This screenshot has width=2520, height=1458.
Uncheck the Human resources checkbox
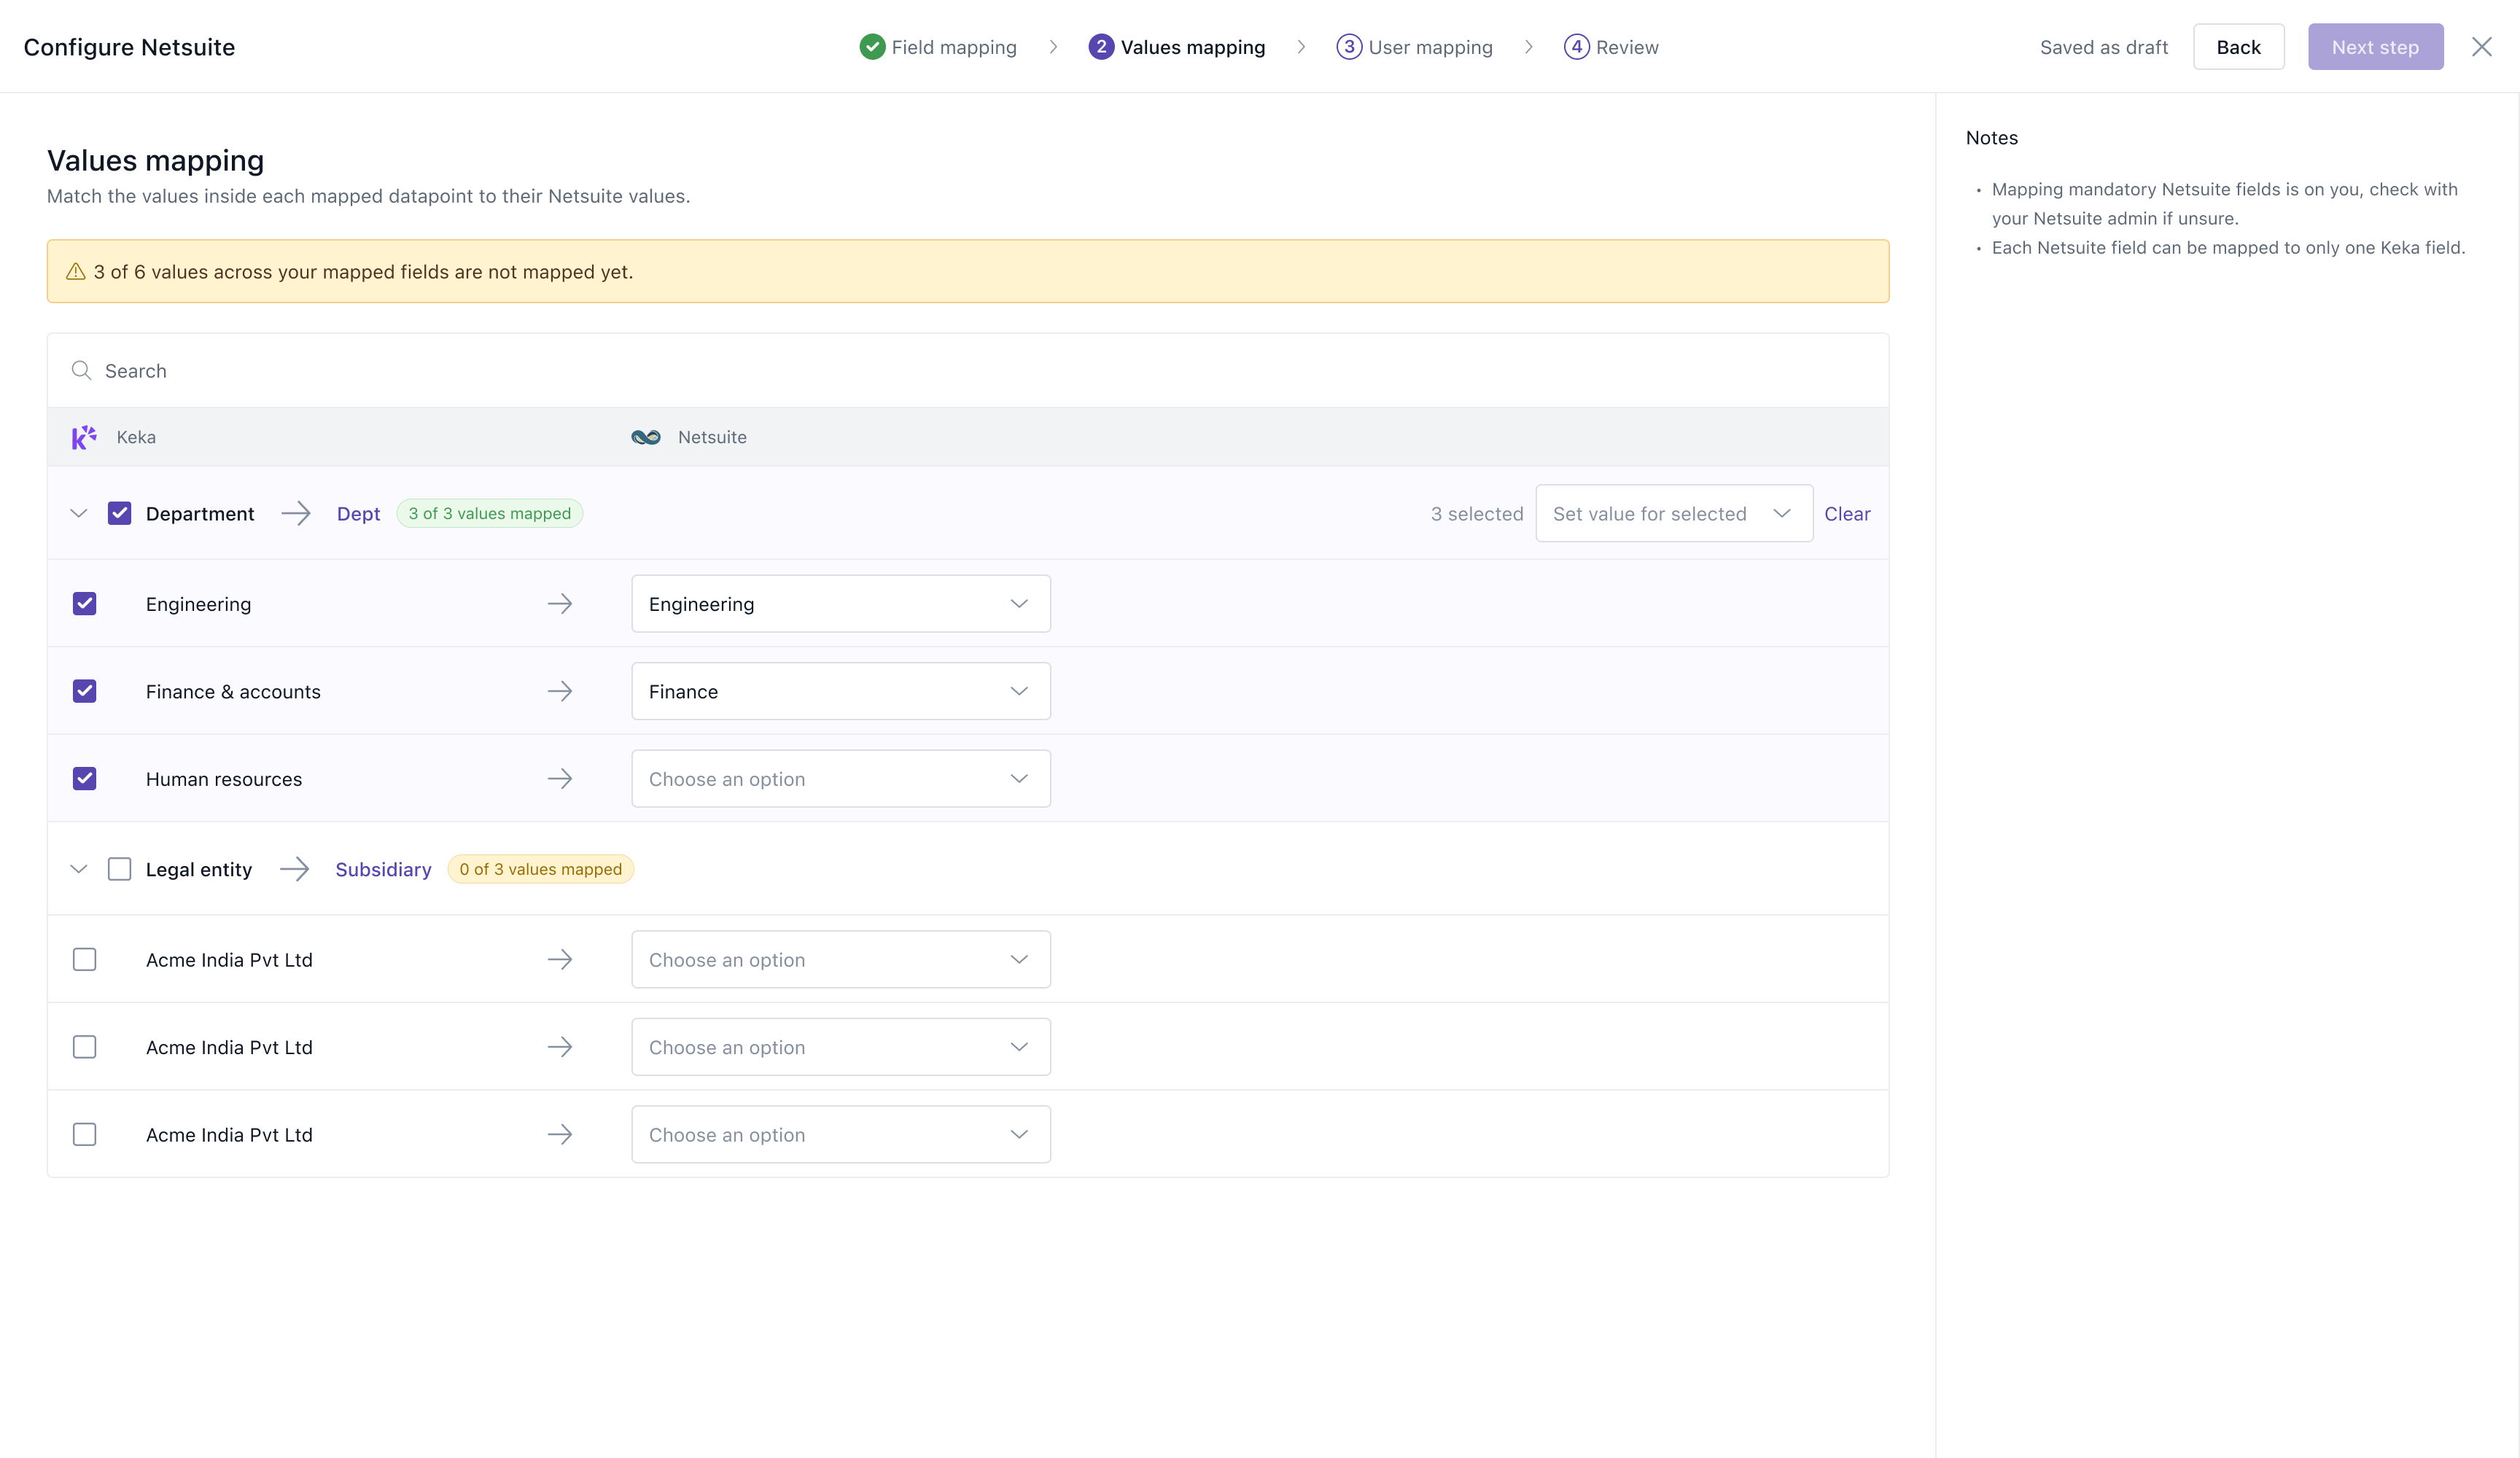pos(85,778)
